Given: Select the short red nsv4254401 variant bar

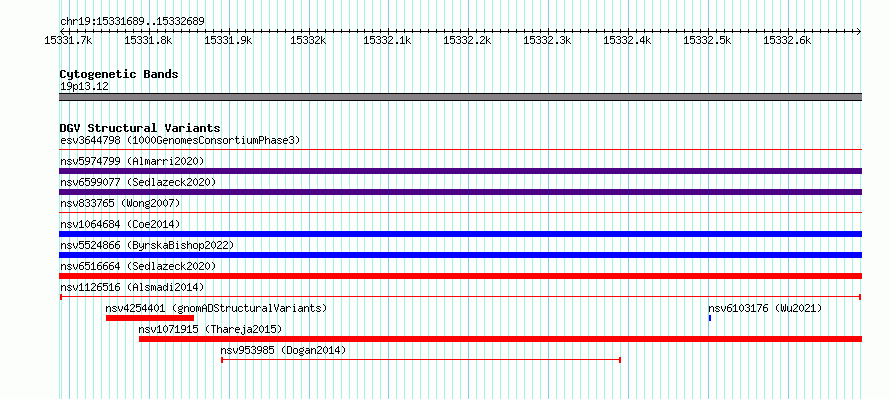Looking at the screenshot, I should [150, 318].
